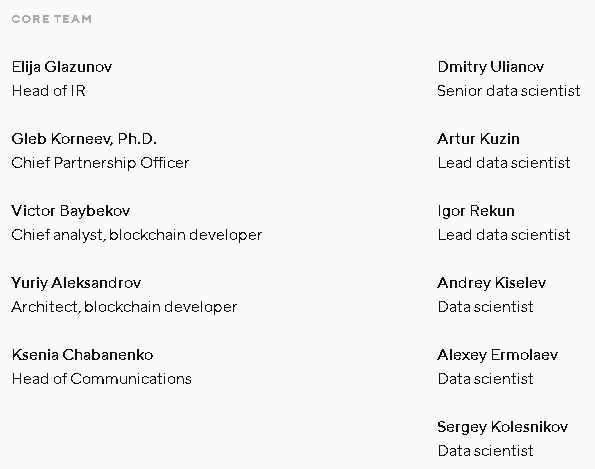Select Andrey Kiselev team member name
This screenshot has width=595, height=469.
[x=492, y=283]
